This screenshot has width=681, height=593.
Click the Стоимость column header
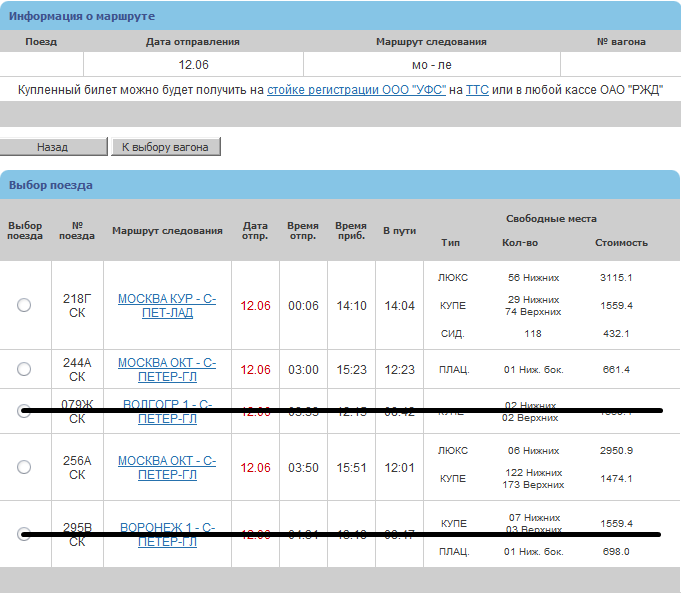(621, 243)
